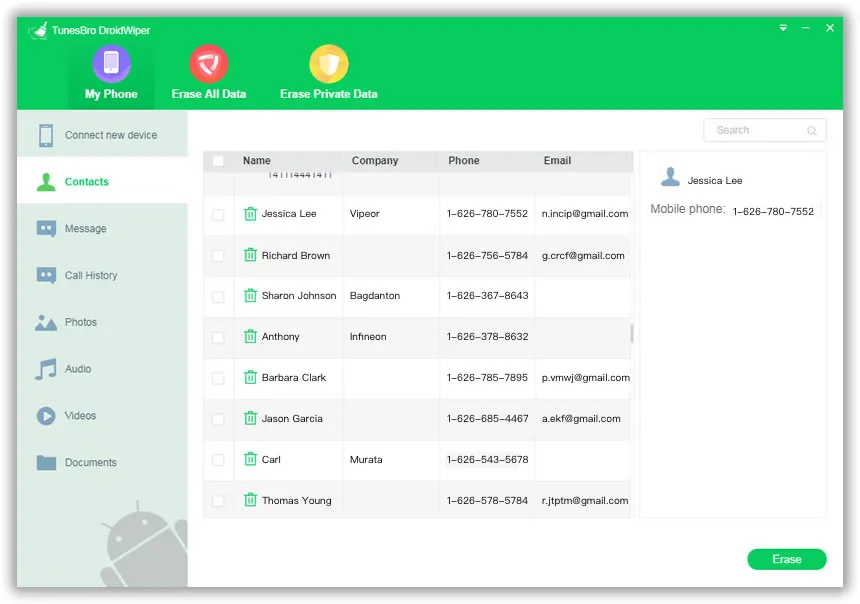This screenshot has height=604, width=860.
Task: Select Call History in the sidebar
Action: click(x=90, y=275)
